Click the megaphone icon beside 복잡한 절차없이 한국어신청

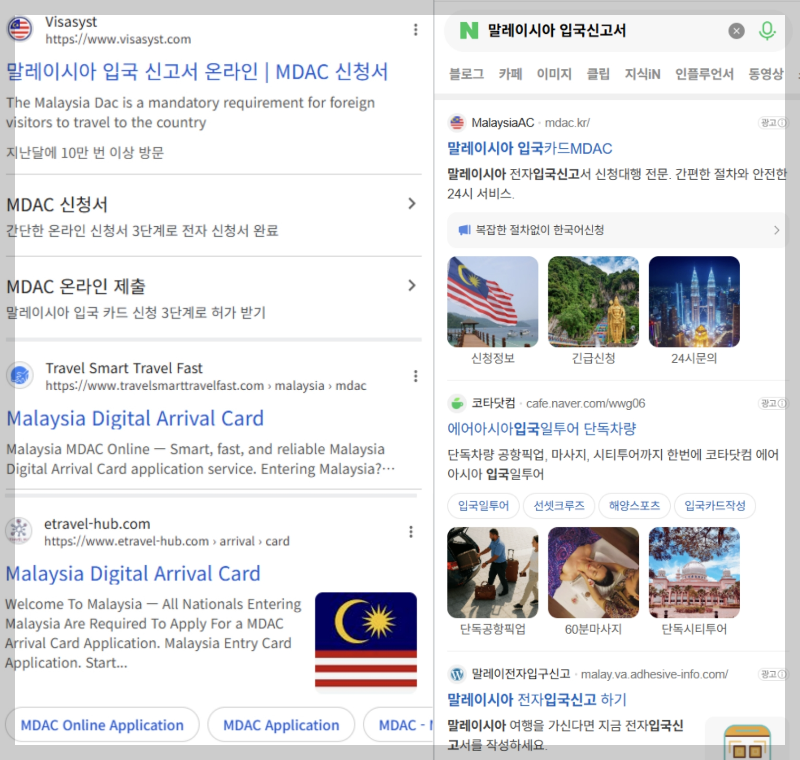pos(464,230)
